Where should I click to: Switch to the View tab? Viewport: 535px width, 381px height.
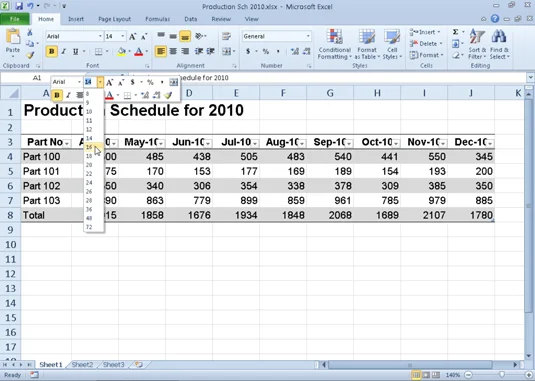pyautogui.click(x=251, y=19)
